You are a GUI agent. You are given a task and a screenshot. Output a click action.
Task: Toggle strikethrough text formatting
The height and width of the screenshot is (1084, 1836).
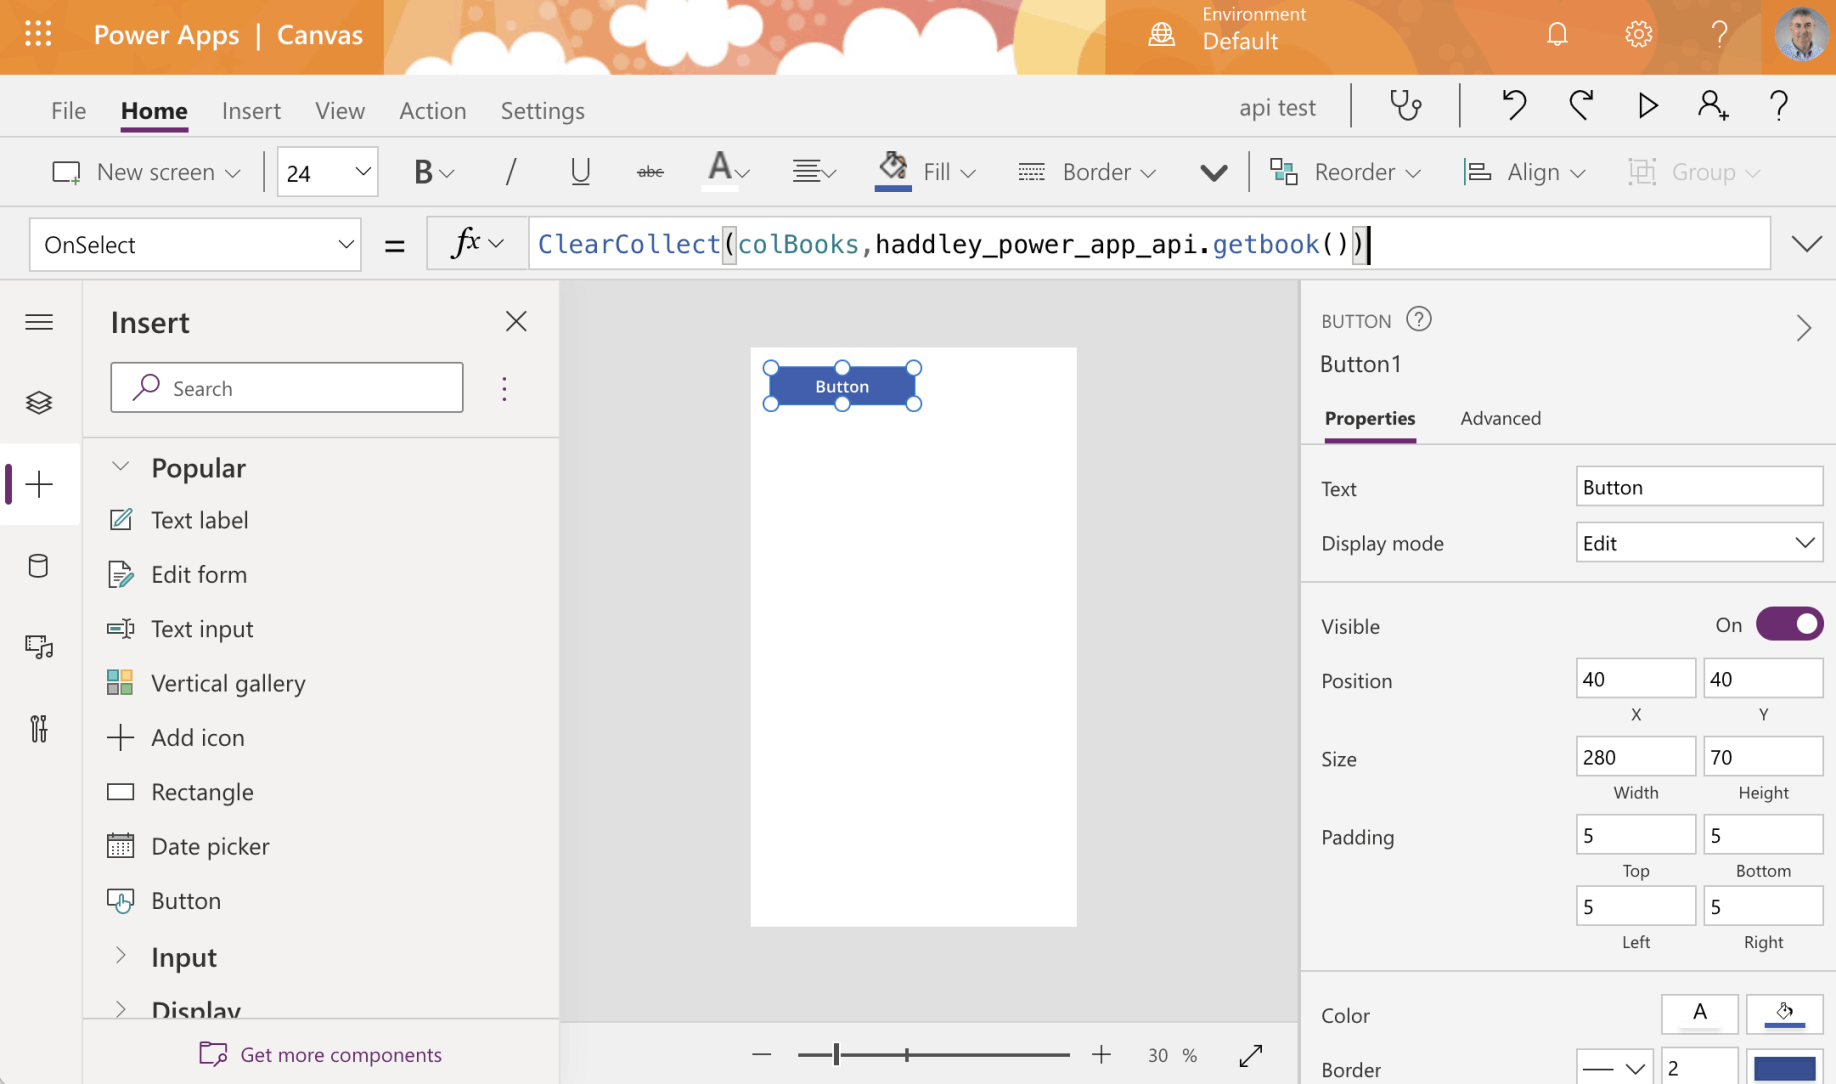(x=650, y=172)
